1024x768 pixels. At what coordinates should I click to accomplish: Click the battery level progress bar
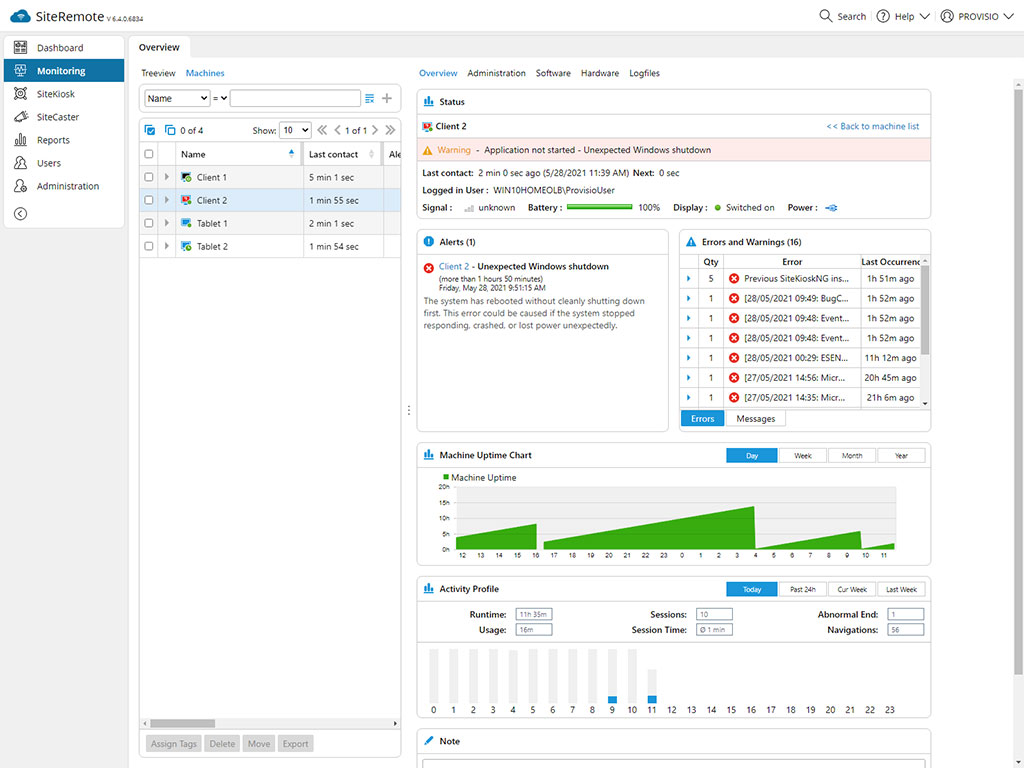pyautogui.click(x=600, y=207)
